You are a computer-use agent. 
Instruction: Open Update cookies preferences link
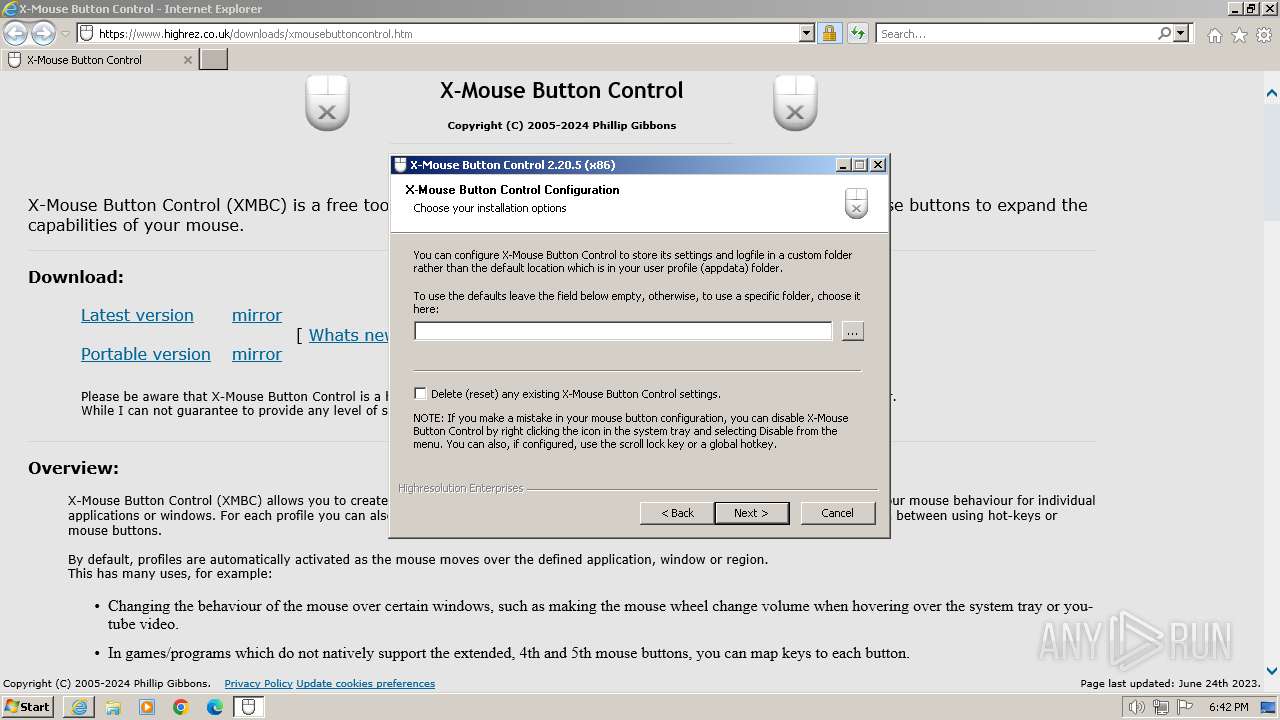(x=365, y=684)
